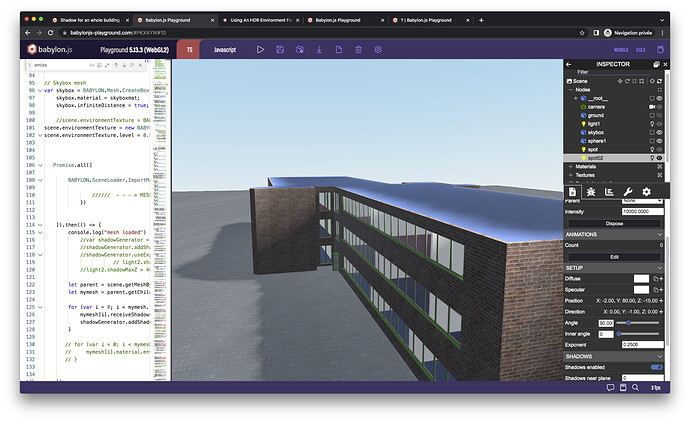Go back with Inspector arrow

[x=569, y=64]
